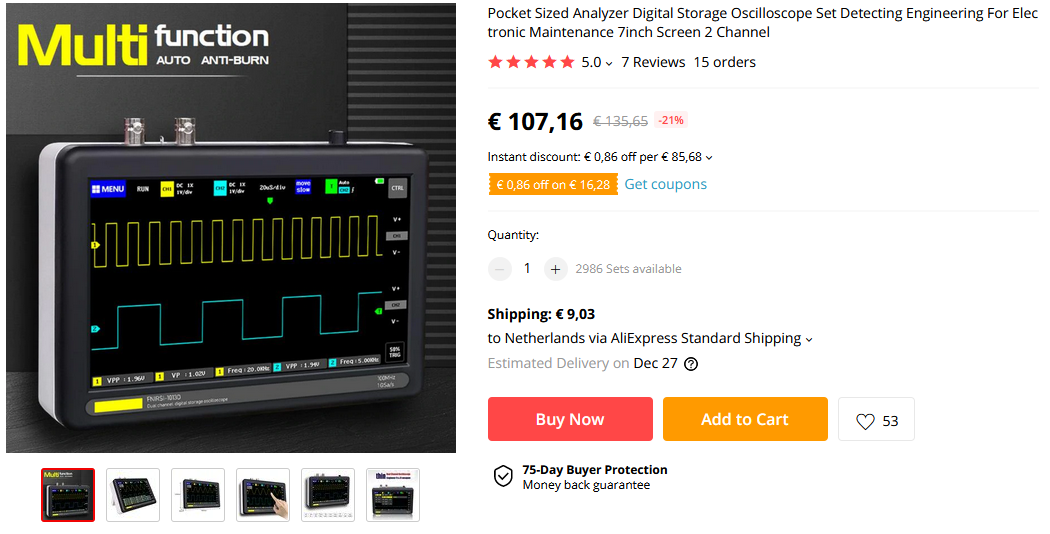The image size is (1050, 534).
Task: Select the first Multi function product thumbnail
Action: point(68,494)
